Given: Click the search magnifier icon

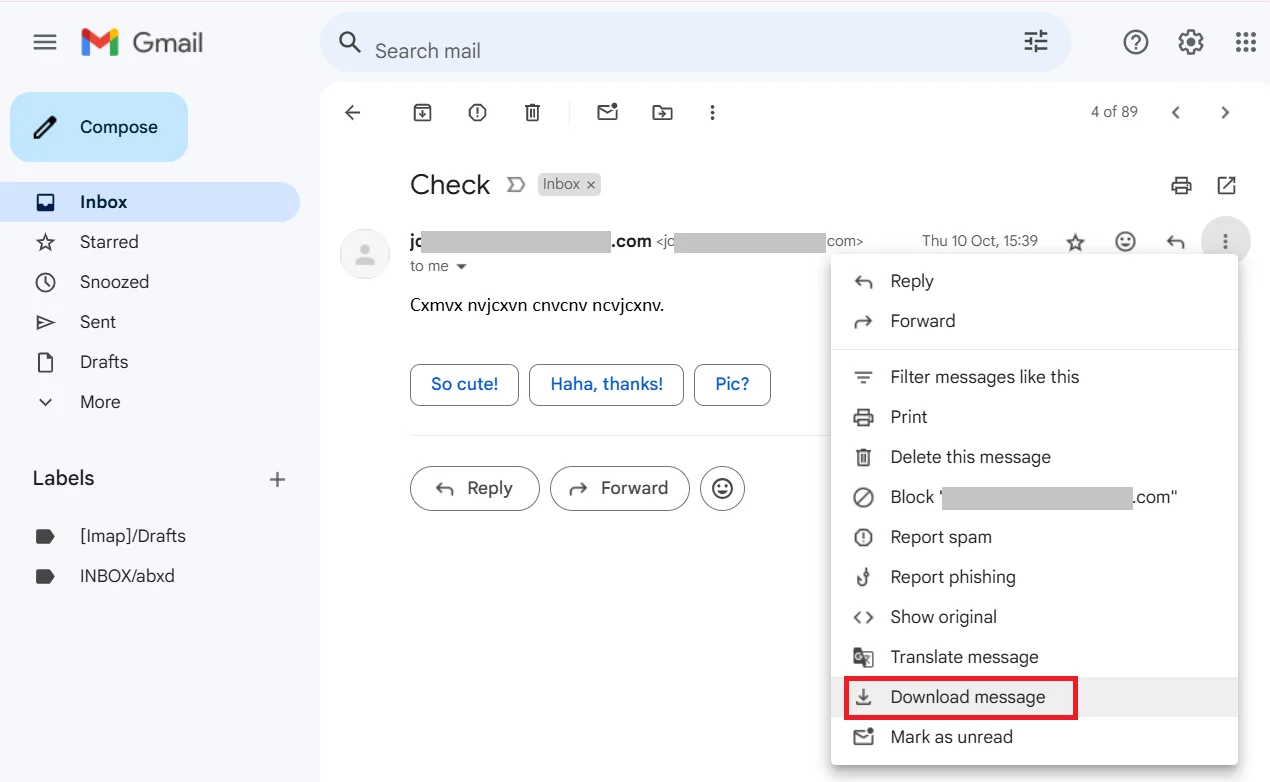Looking at the screenshot, I should [349, 42].
